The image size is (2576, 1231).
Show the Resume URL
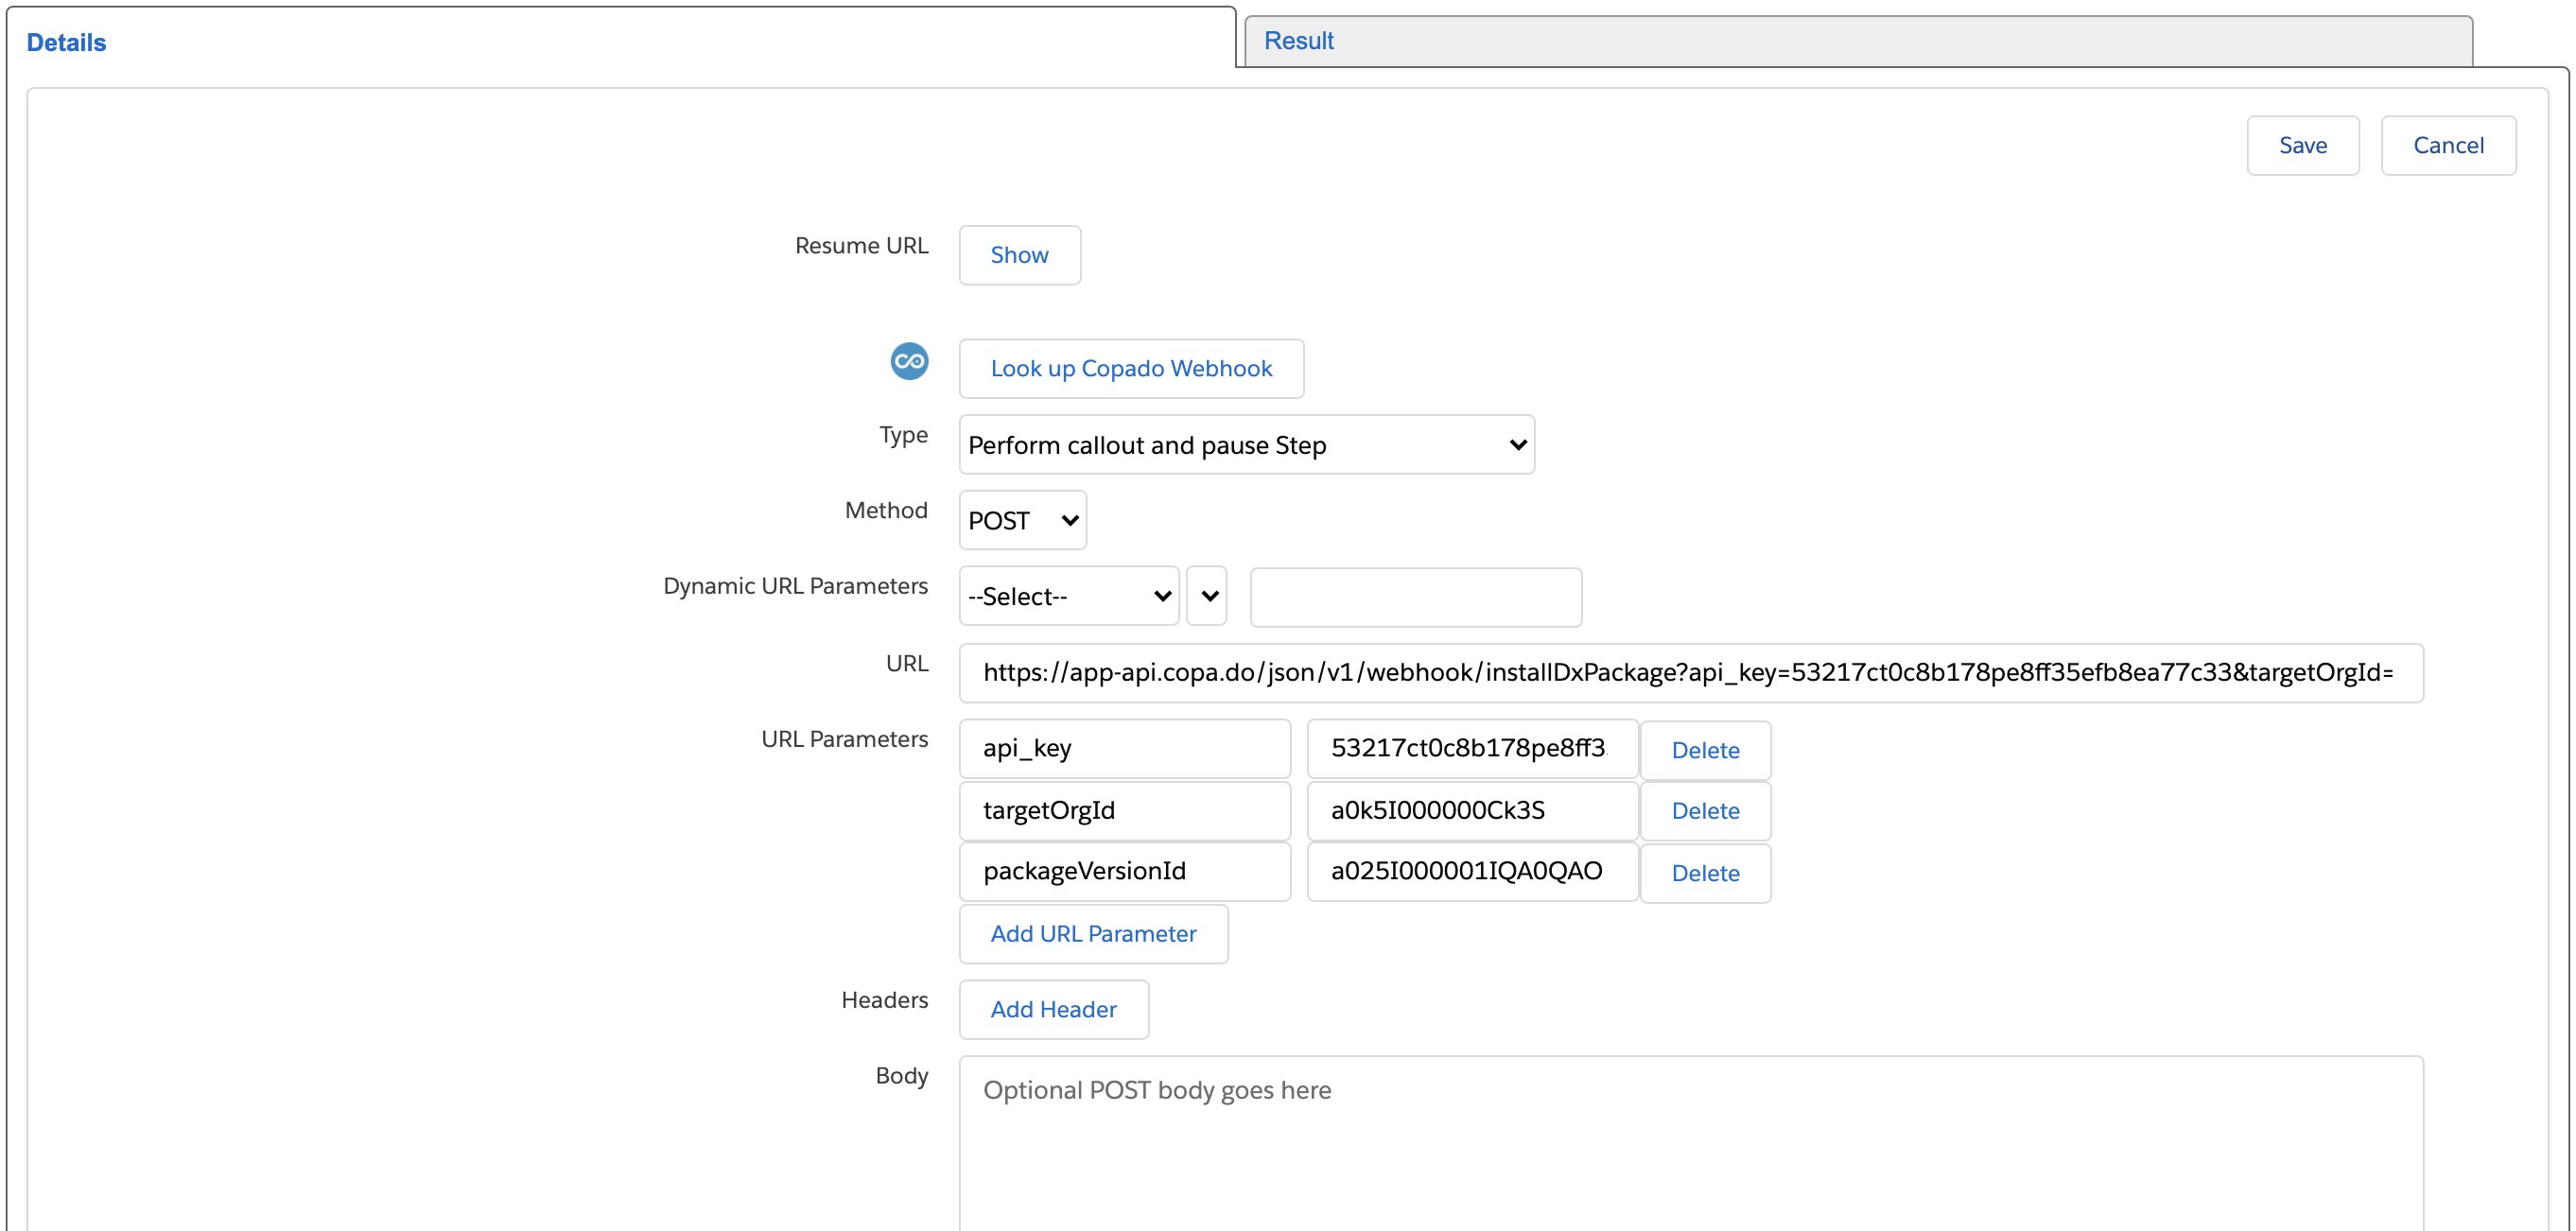(1019, 255)
